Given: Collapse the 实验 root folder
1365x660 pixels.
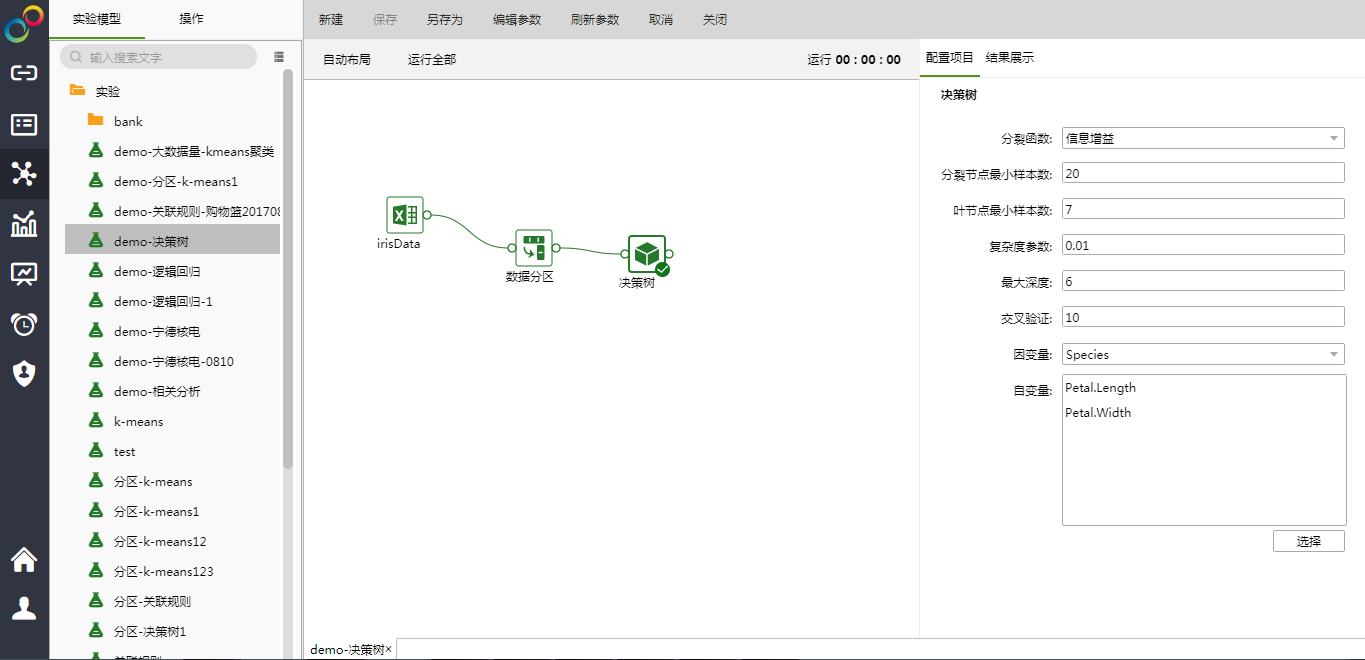Looking at the screenshot, I should point(78,91).
